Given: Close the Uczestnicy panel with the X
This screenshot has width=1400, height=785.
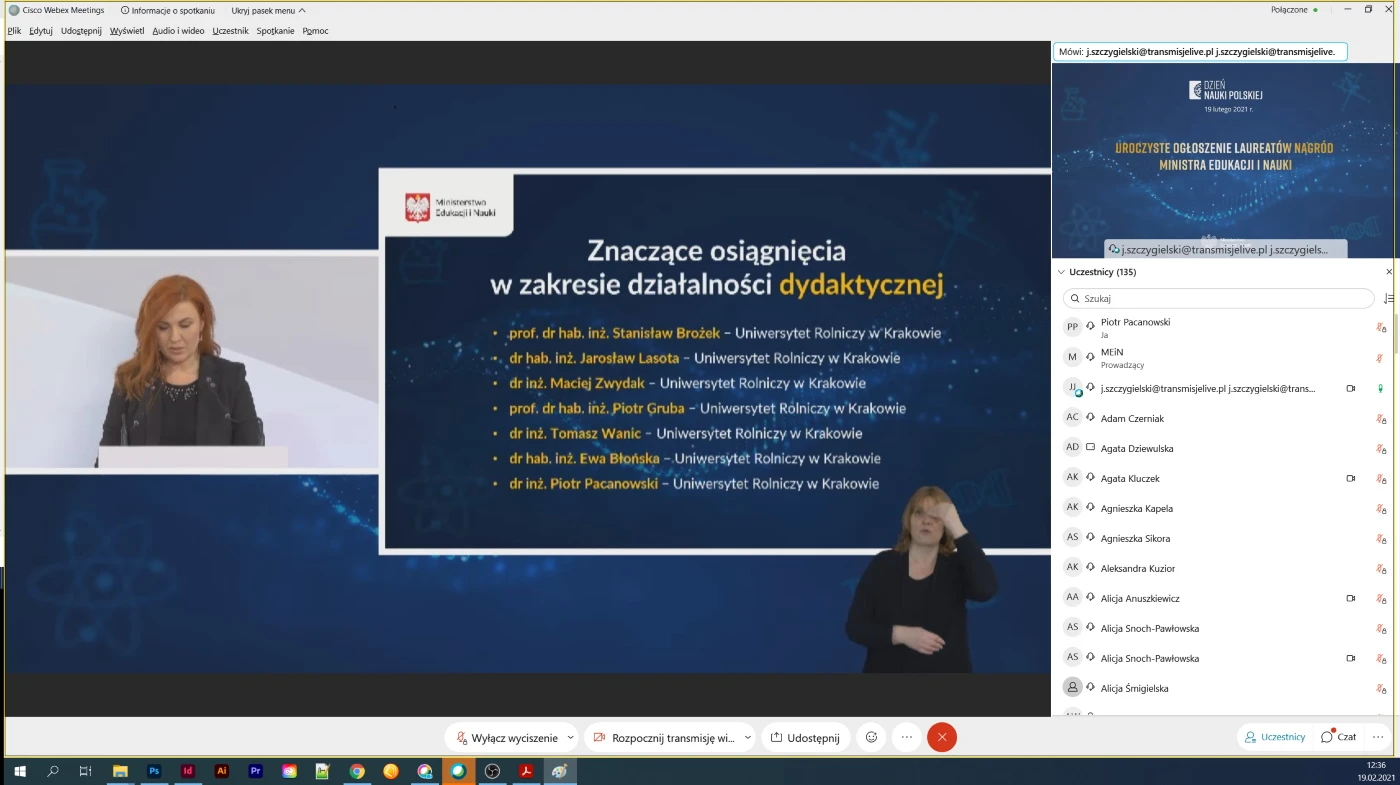Looking at the screenshot, I should pos(1389,272).
